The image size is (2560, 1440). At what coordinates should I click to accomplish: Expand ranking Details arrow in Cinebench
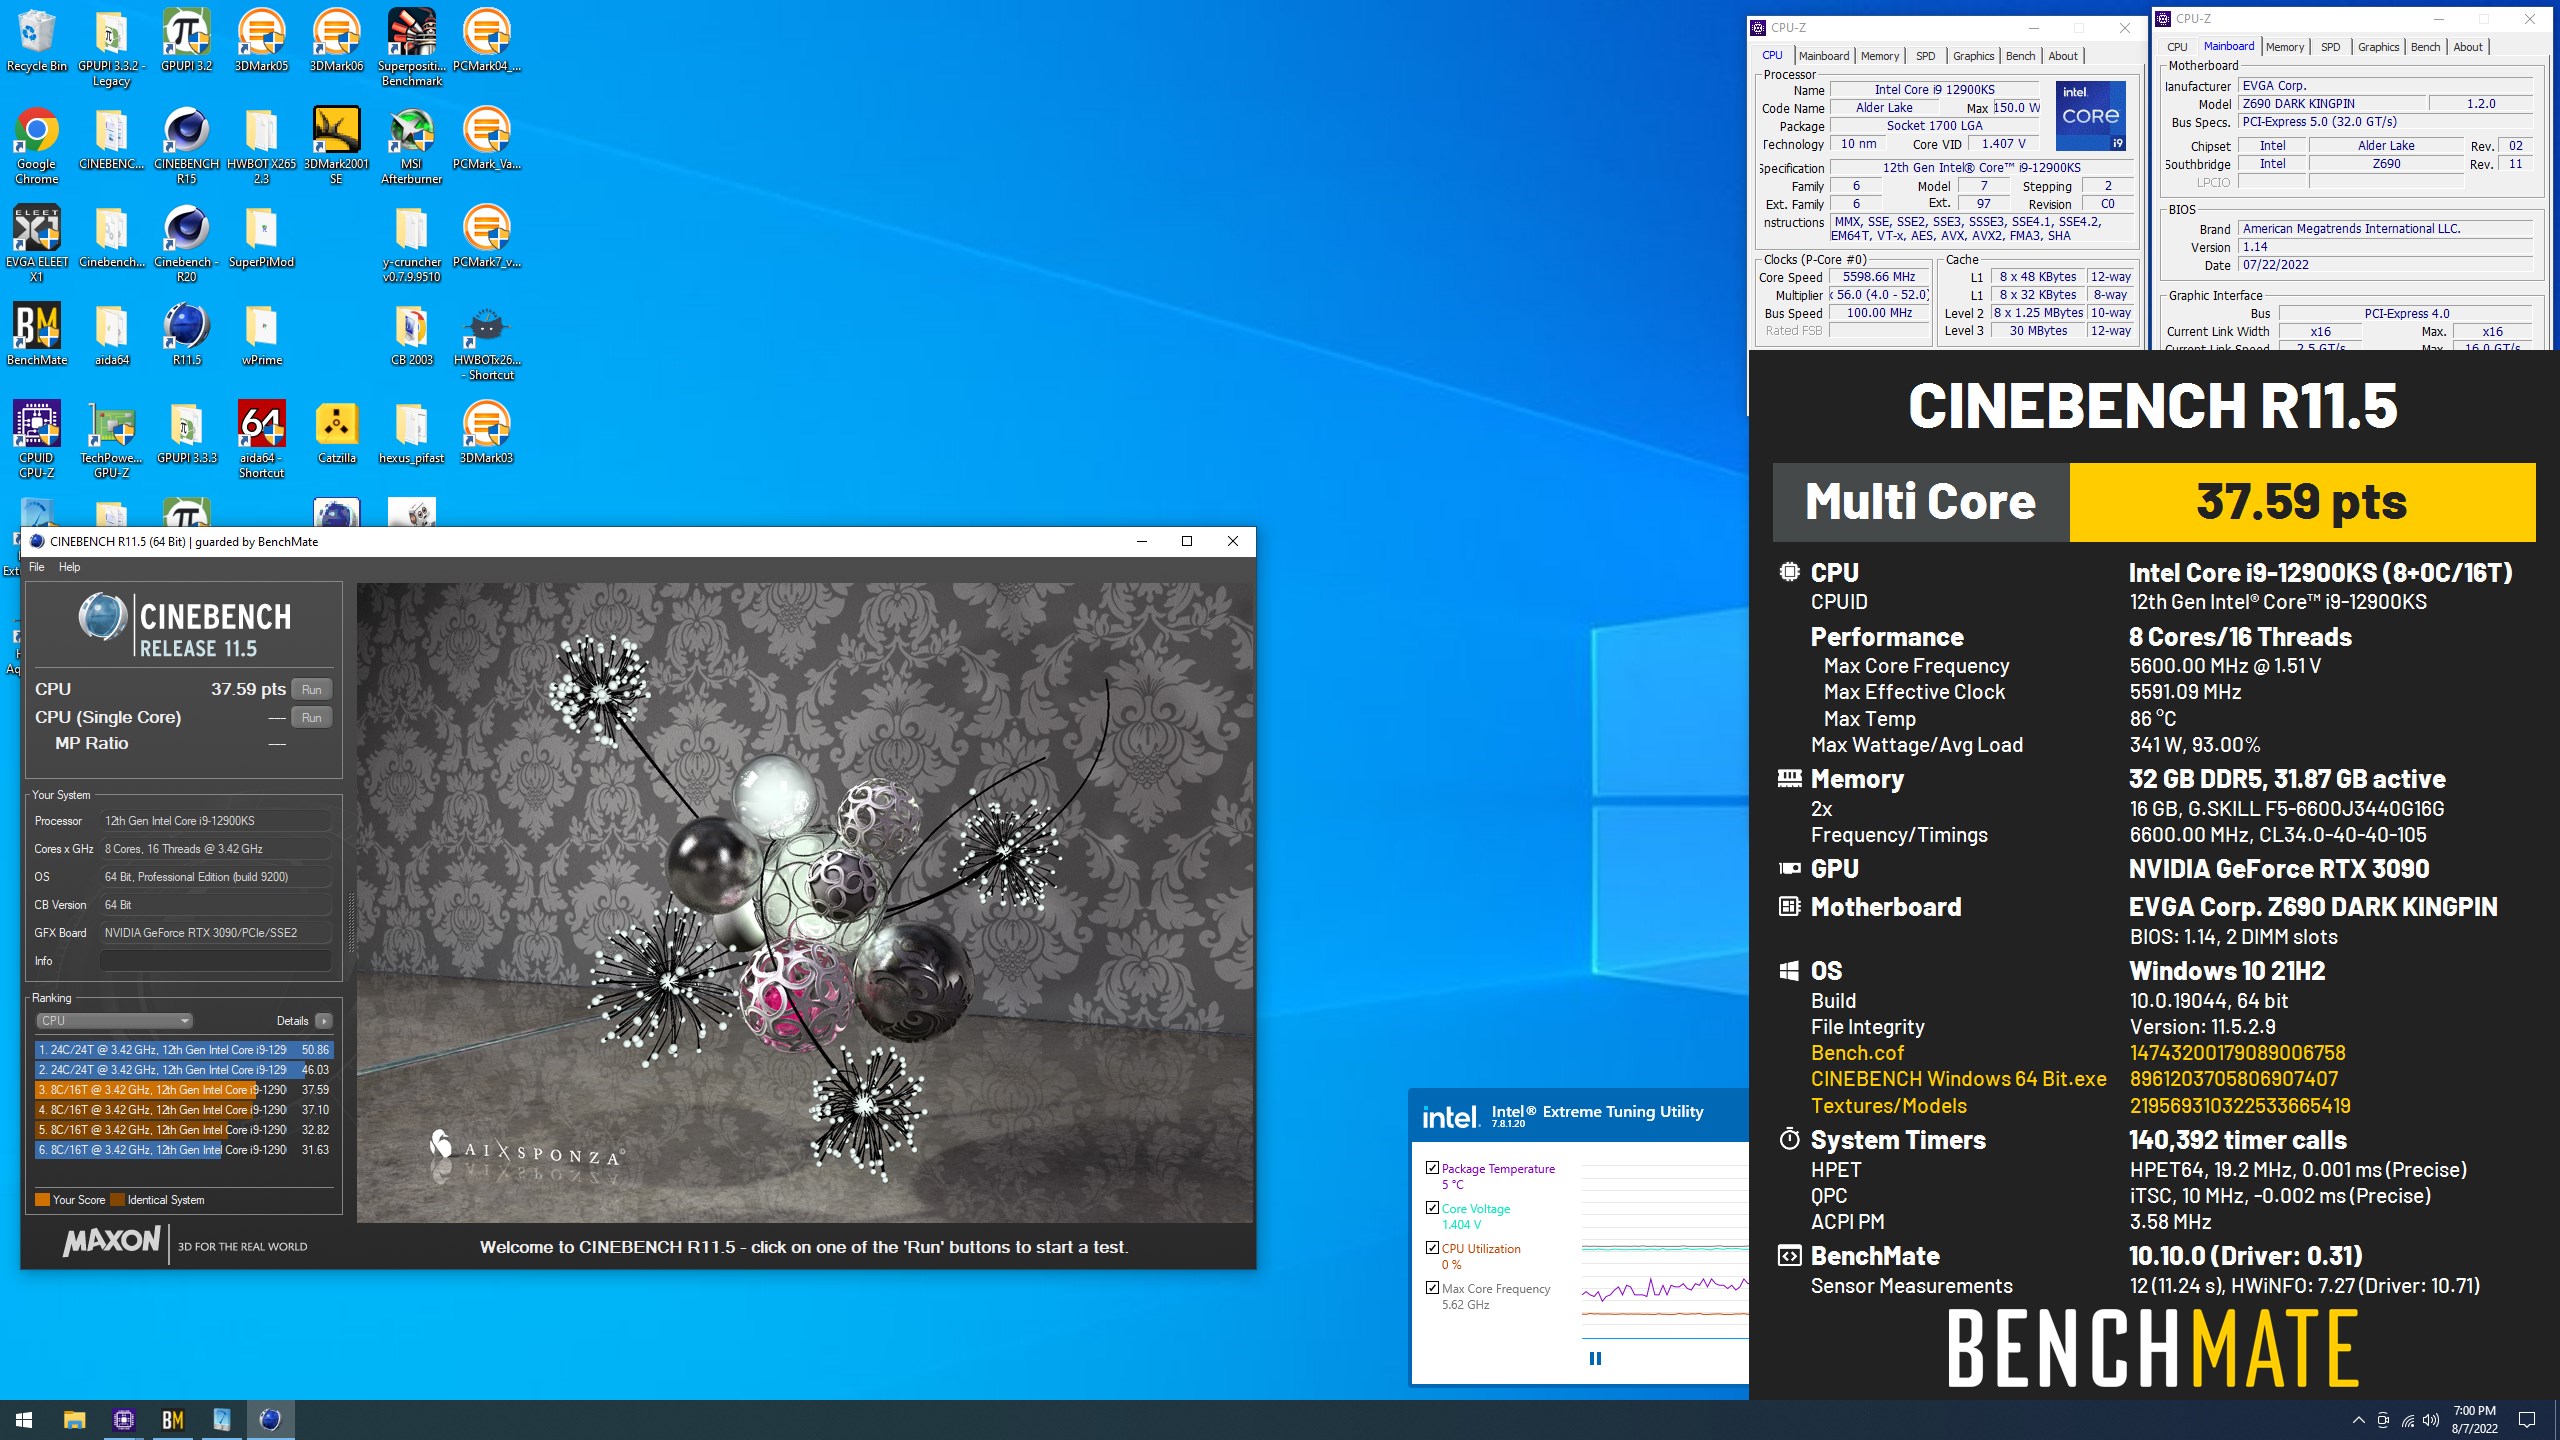point(323,1021)
